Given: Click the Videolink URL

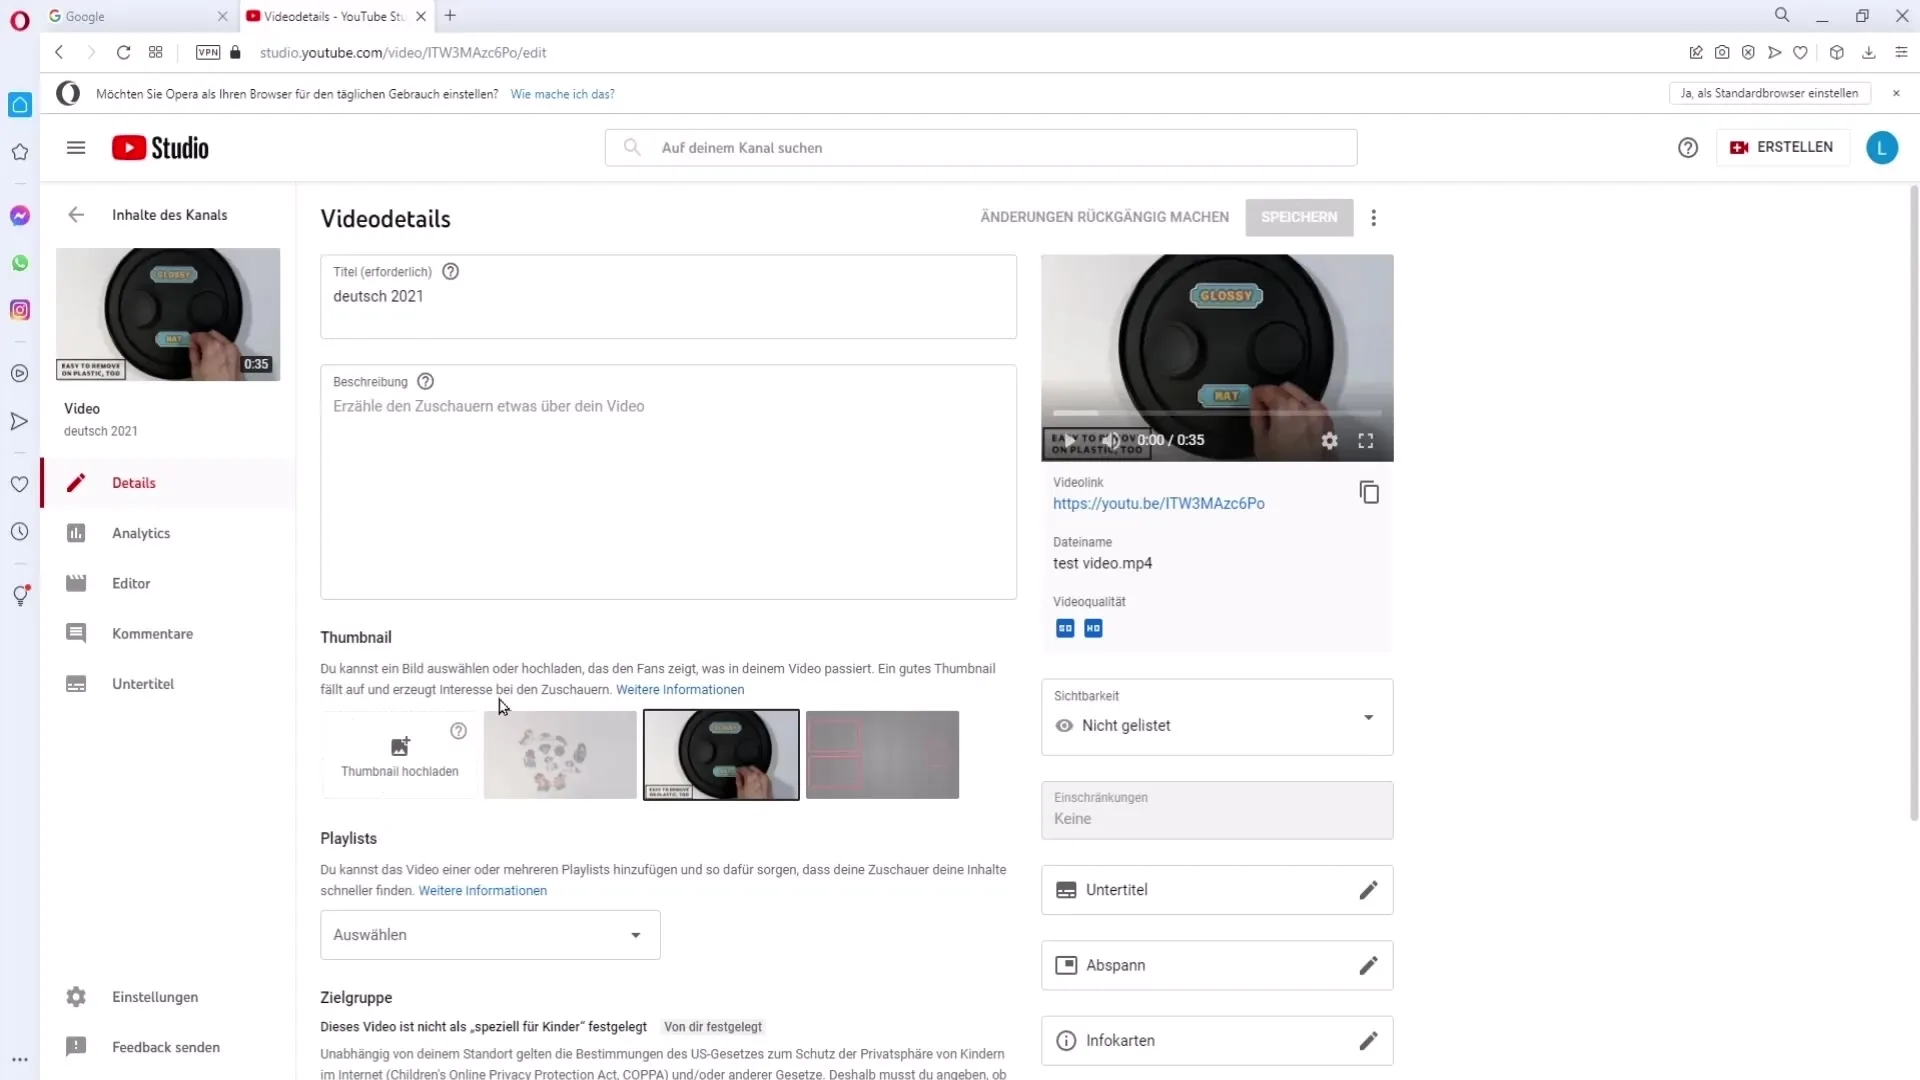Looking at the screenshot, I should [1158, 502].
